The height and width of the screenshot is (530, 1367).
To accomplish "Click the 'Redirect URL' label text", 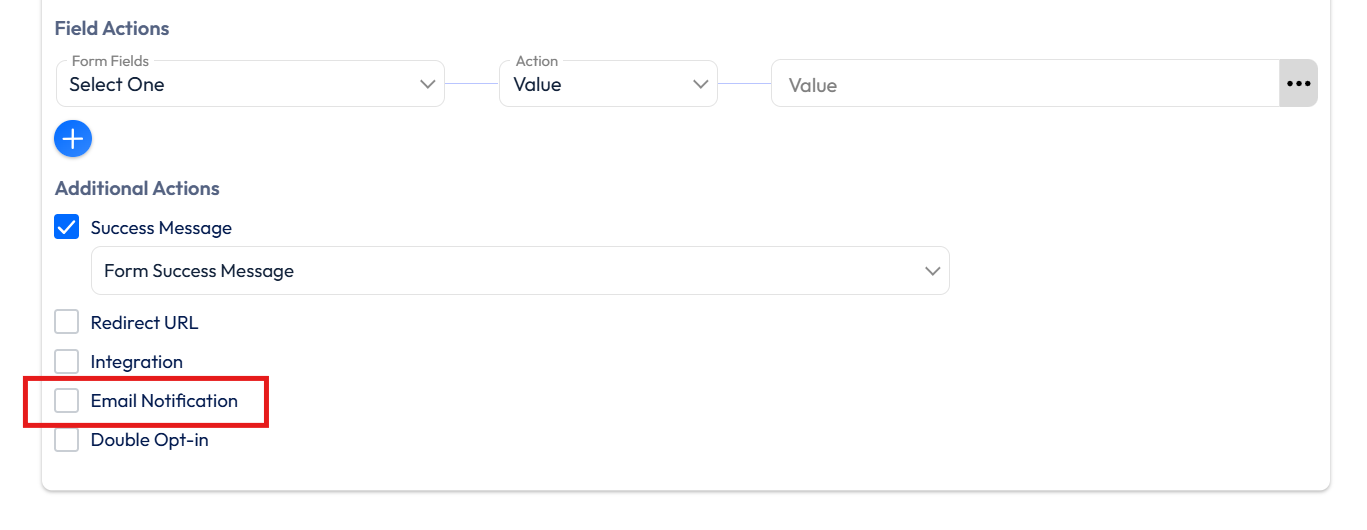I will 144,323.
